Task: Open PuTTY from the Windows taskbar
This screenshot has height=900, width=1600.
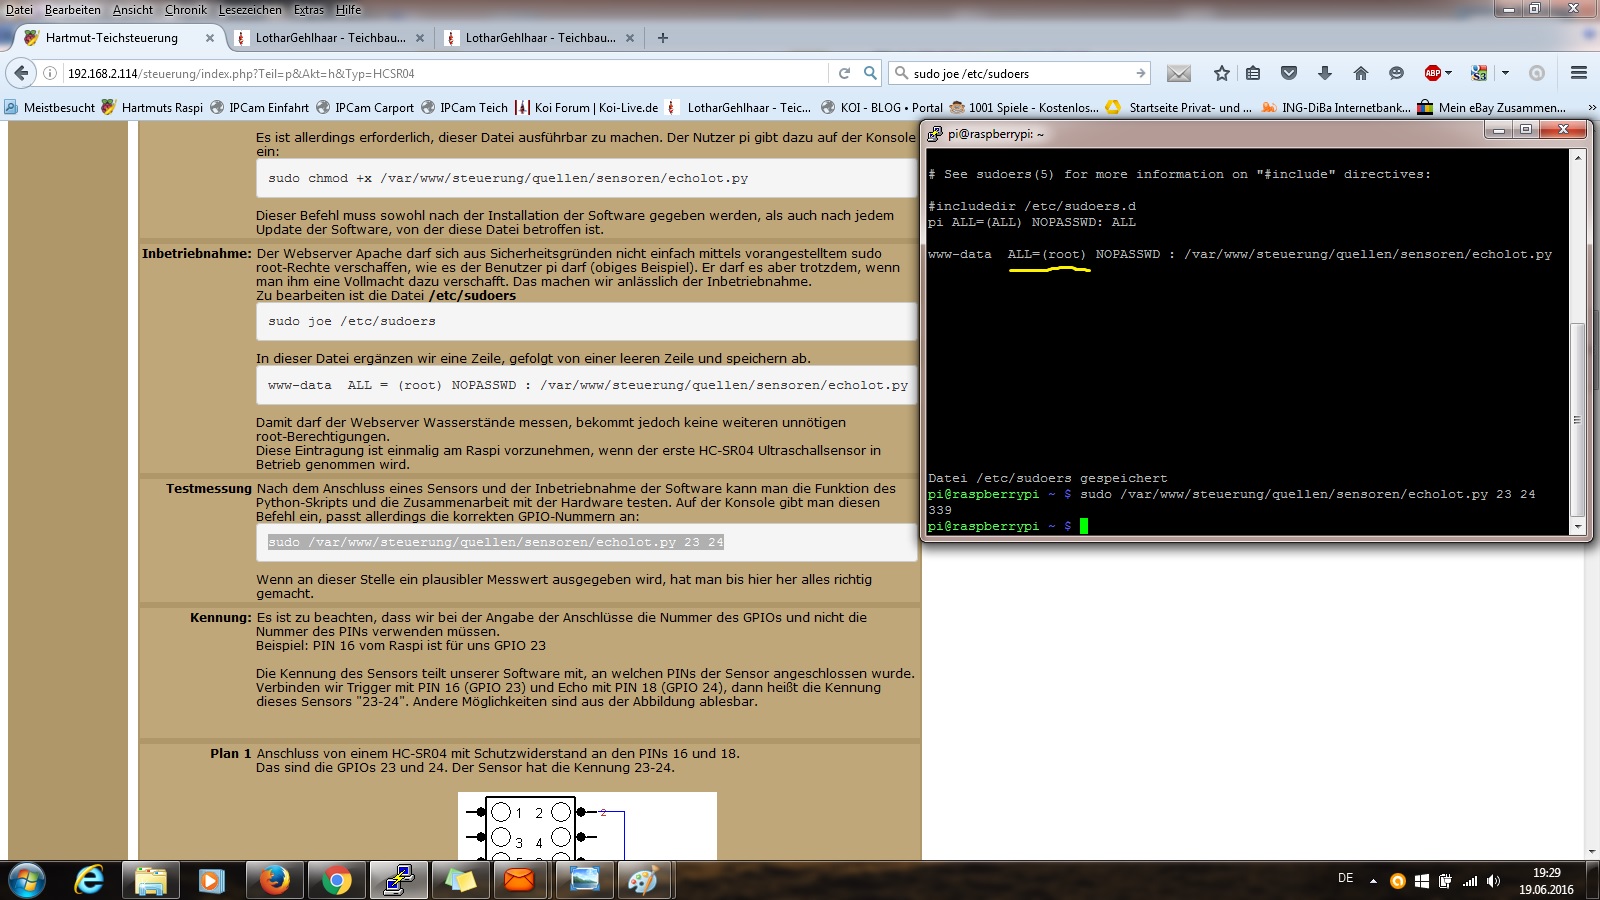Action: 399,880
